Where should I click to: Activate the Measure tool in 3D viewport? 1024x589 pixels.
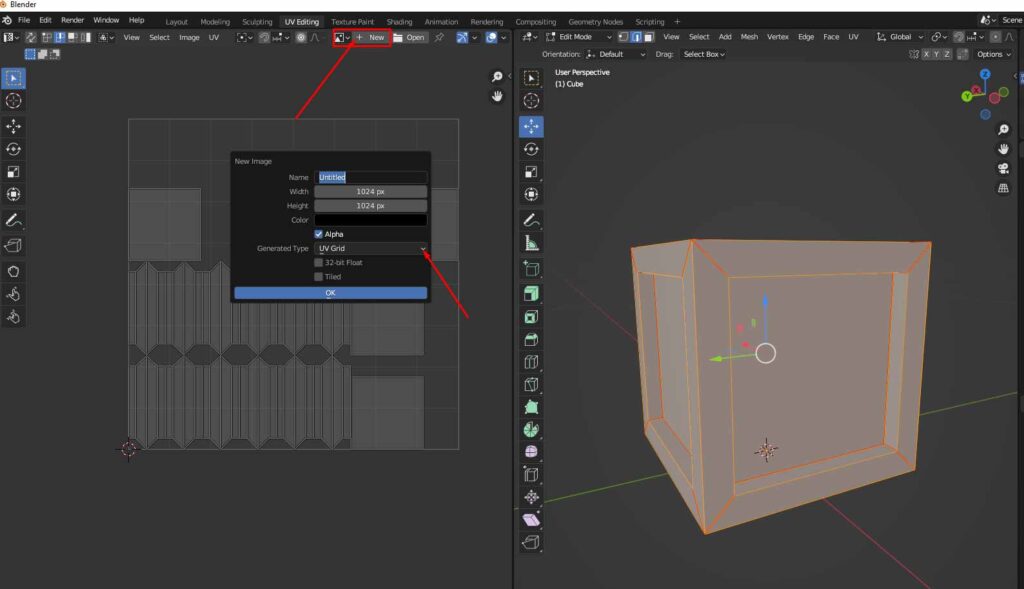[x=531, y=243]
